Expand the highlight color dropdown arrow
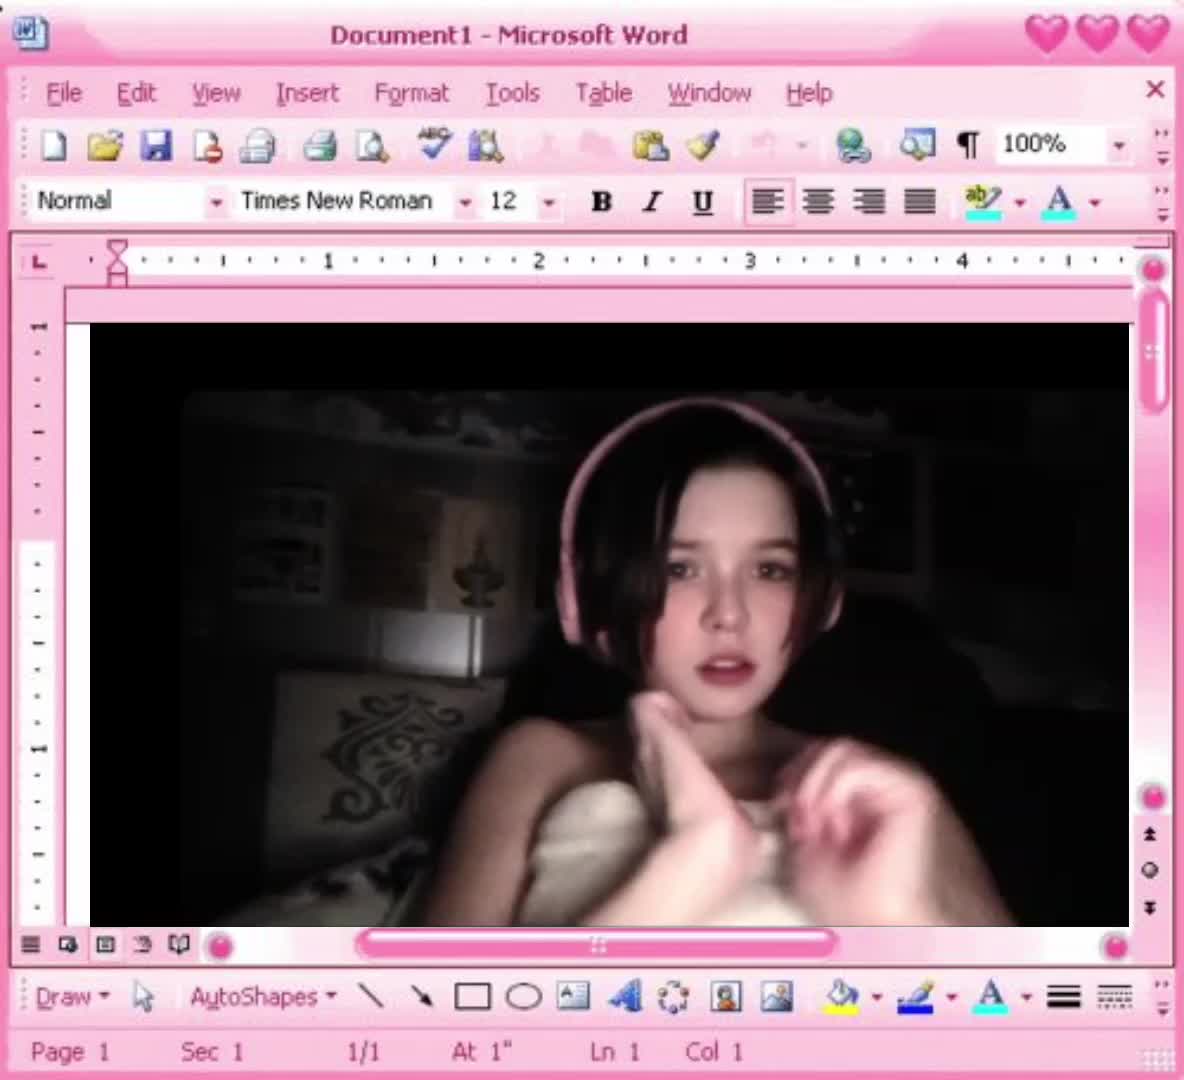1184x1080 pixels. click(x=1020, y=202)
